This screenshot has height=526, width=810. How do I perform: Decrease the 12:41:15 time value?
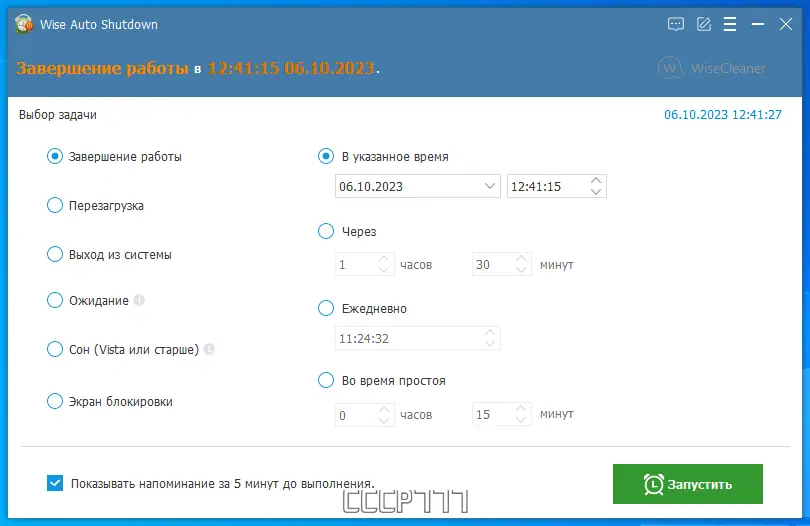click(596, 192)
